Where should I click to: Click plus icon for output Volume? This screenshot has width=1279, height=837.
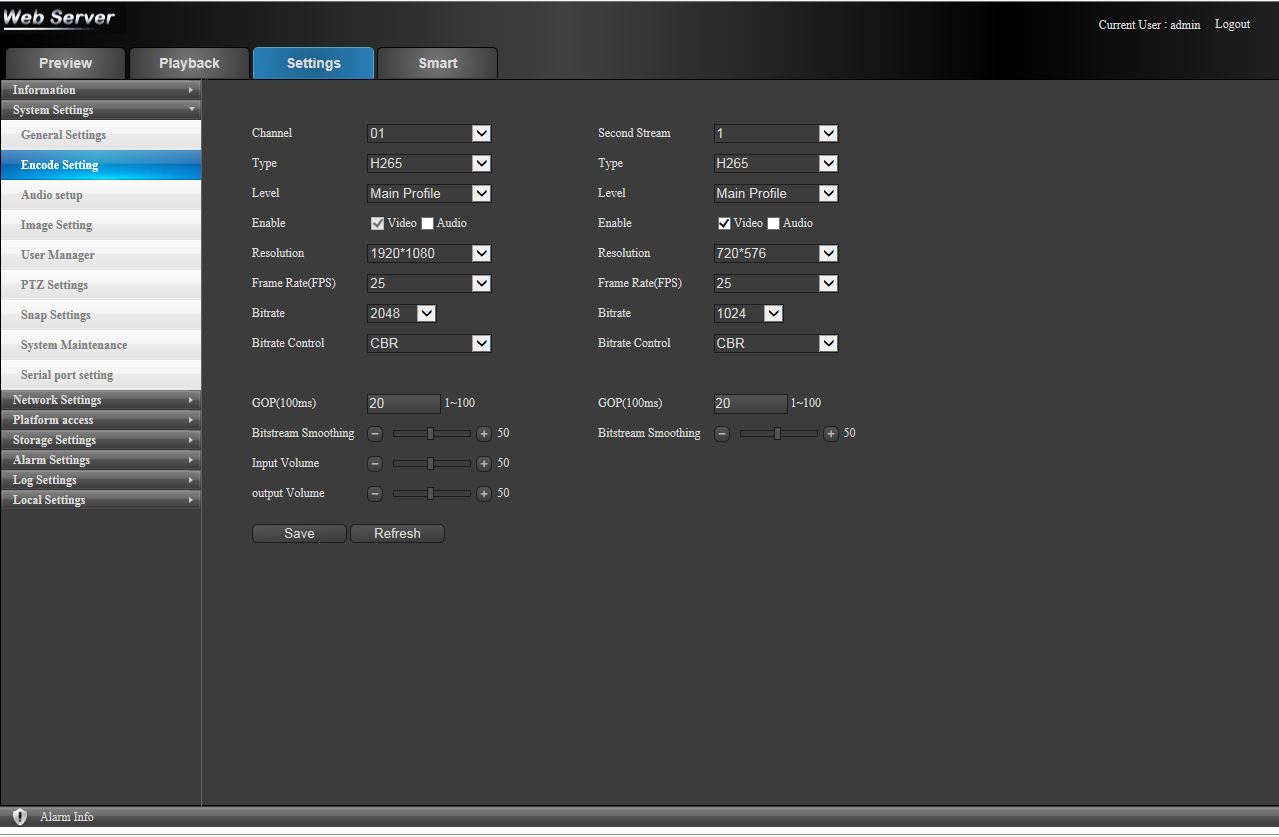click(484, 494)
